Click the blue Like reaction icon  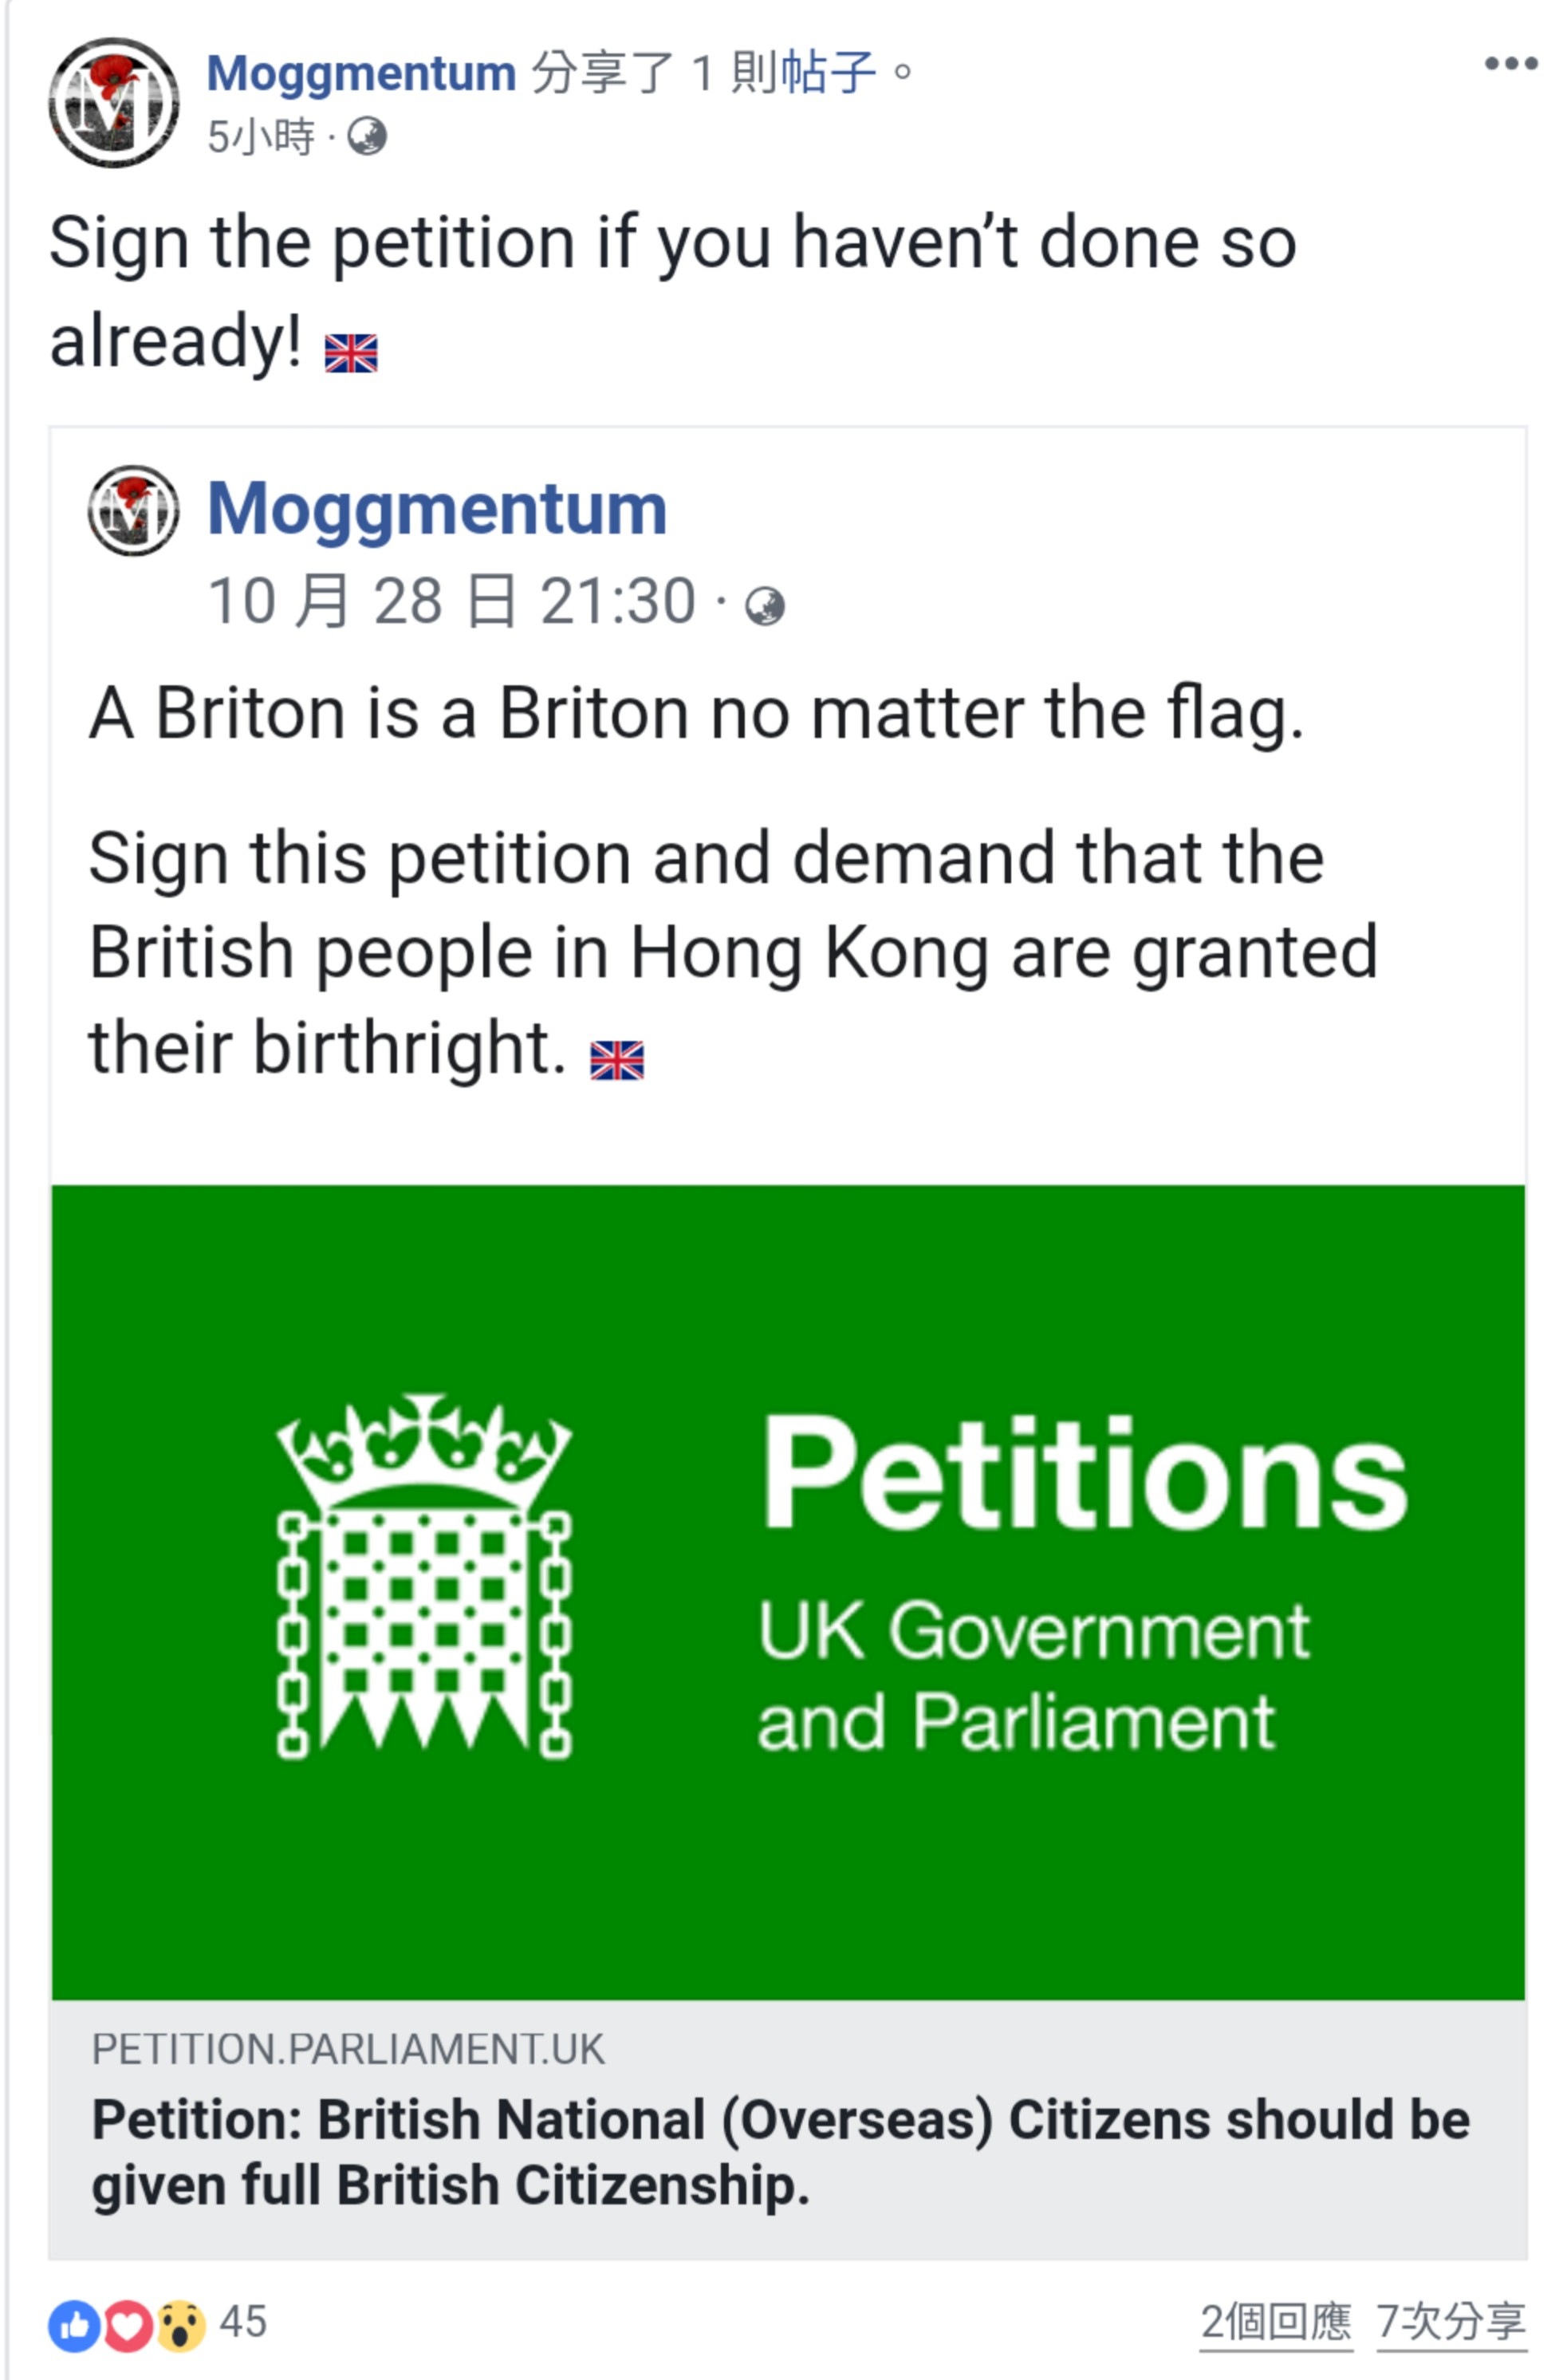coord(74,2324)
